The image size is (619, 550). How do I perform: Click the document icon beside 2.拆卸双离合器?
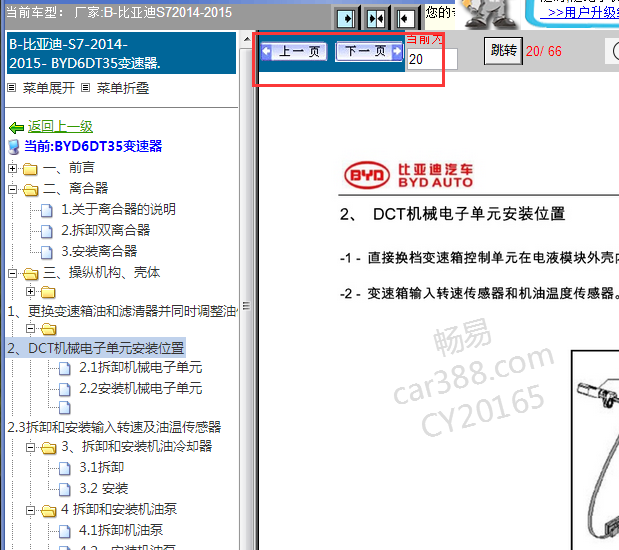pos(47,231)
